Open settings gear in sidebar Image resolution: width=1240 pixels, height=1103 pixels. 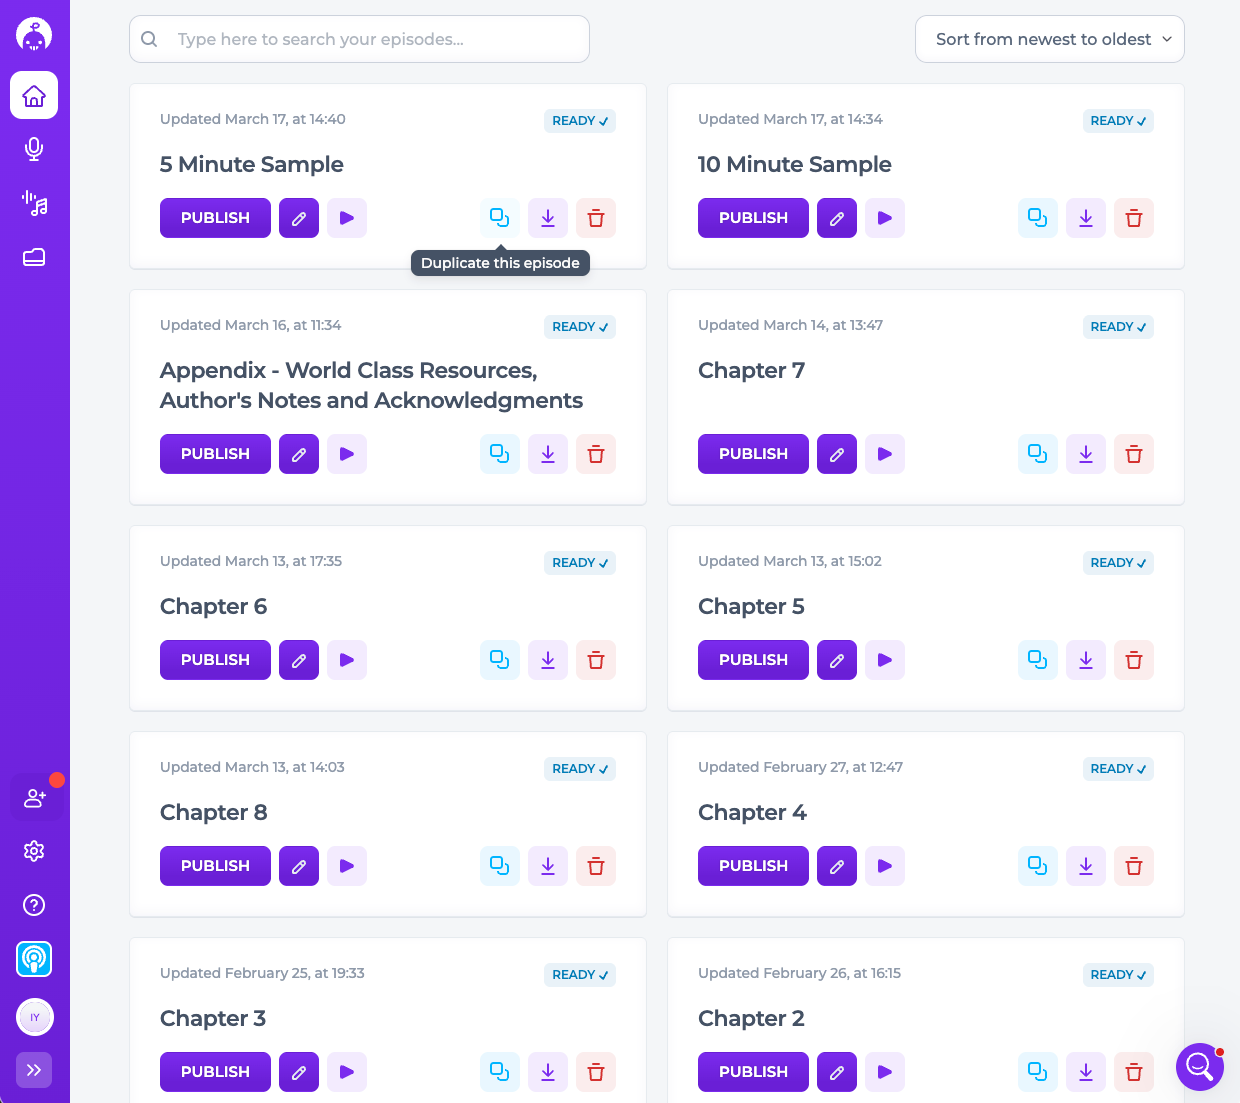pyautogui.click(x=34, y=851)
